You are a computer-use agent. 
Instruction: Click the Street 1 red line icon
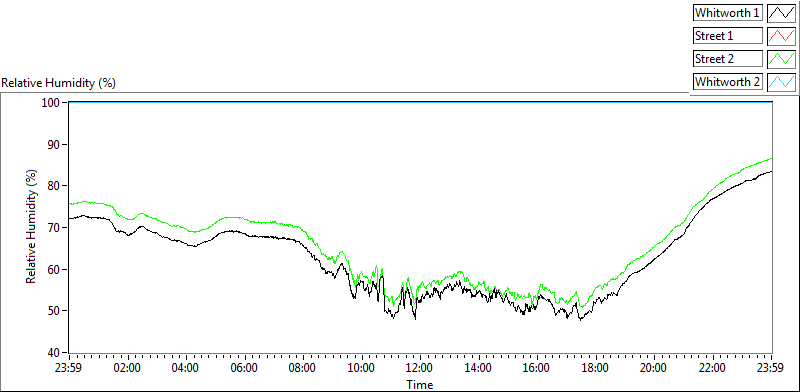click(x=781, y=36)
